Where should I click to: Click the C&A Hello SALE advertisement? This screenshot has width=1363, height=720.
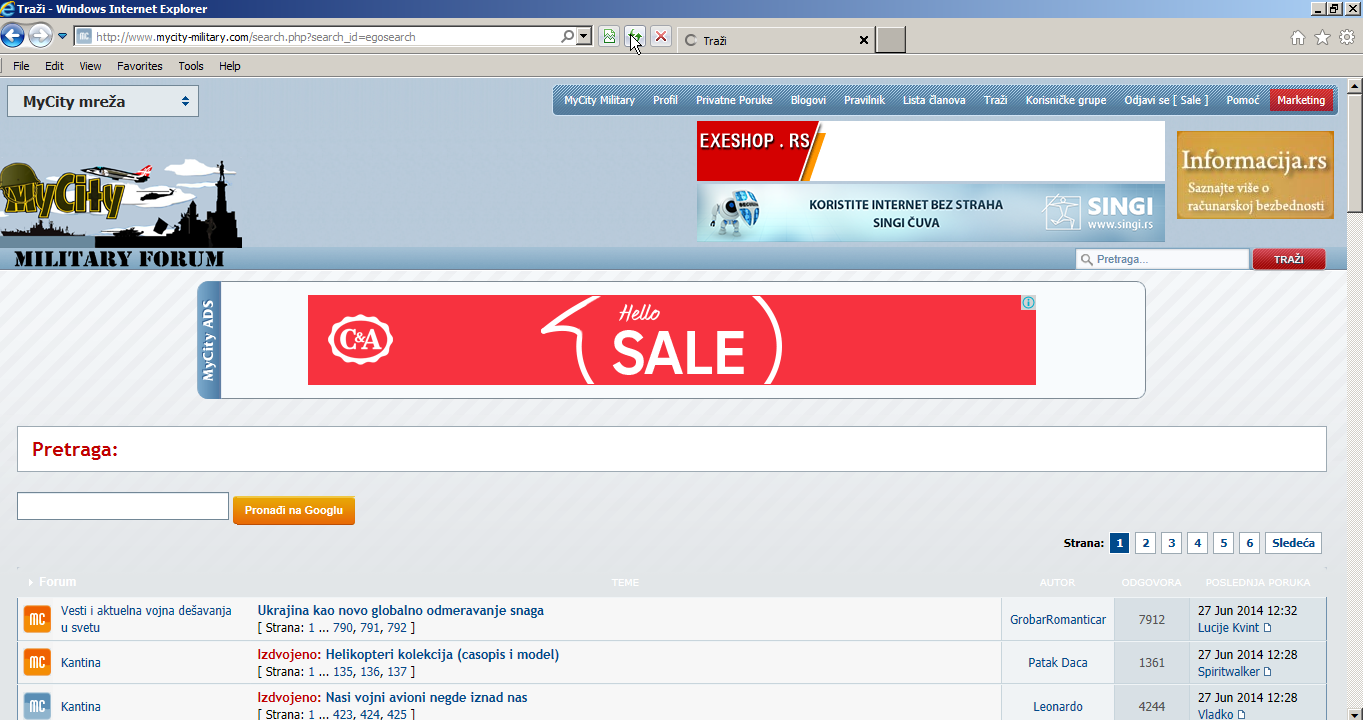tap(672, 340)
